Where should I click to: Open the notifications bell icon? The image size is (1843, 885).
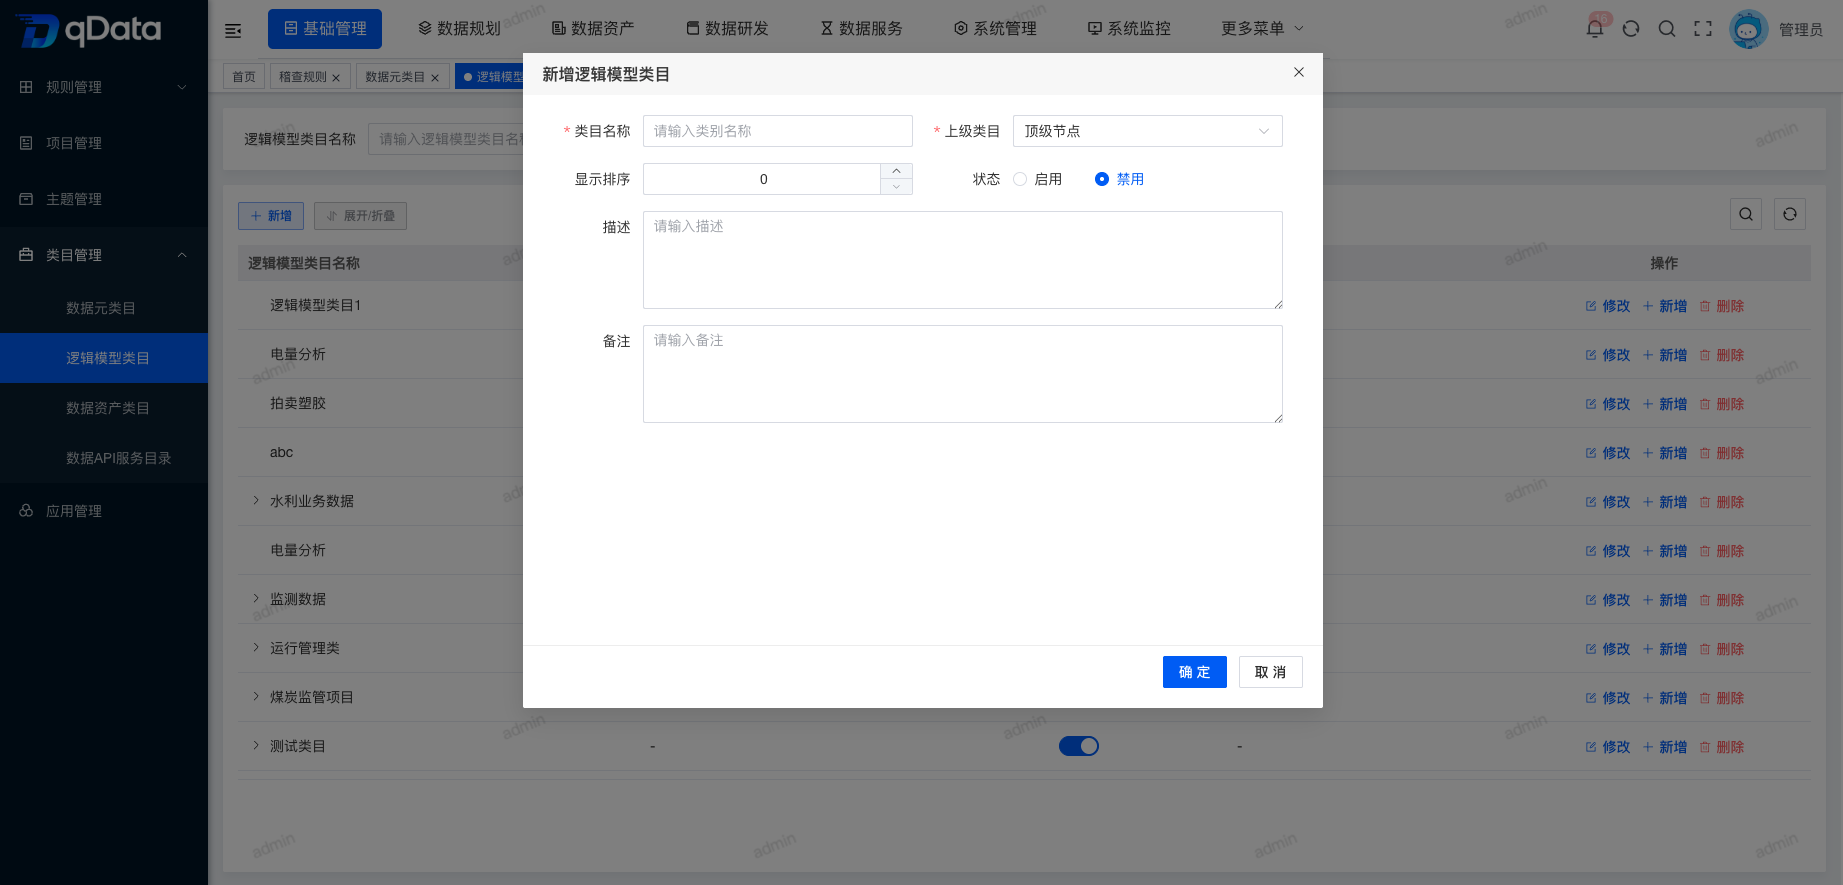tap(1595, 28)
